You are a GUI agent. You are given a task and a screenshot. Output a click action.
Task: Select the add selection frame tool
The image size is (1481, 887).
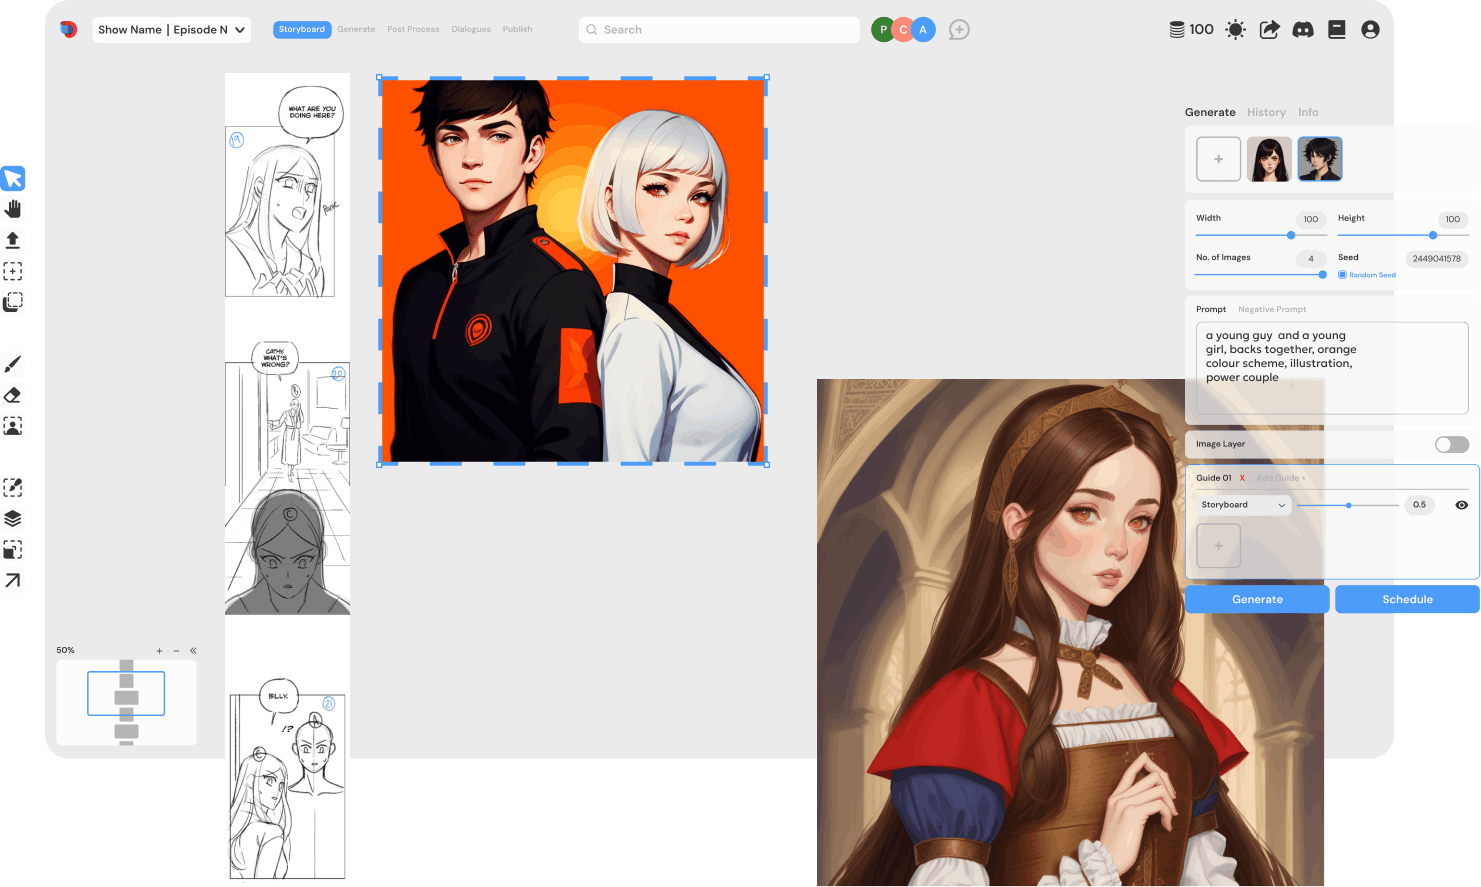tap(13, 271)
